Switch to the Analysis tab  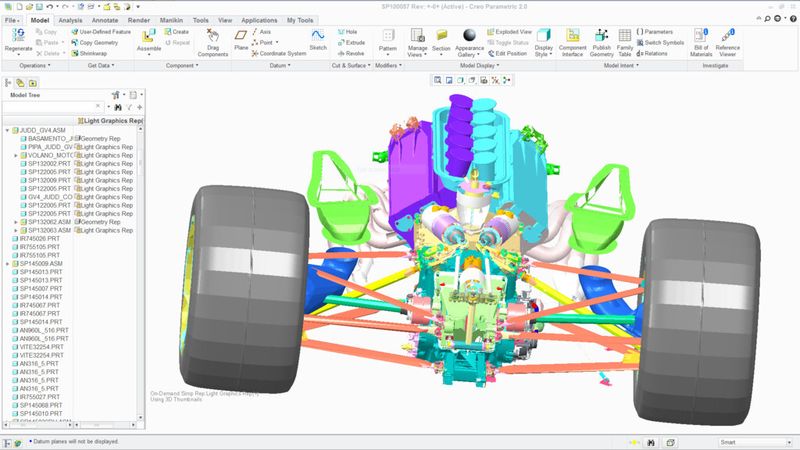(70, 20)
